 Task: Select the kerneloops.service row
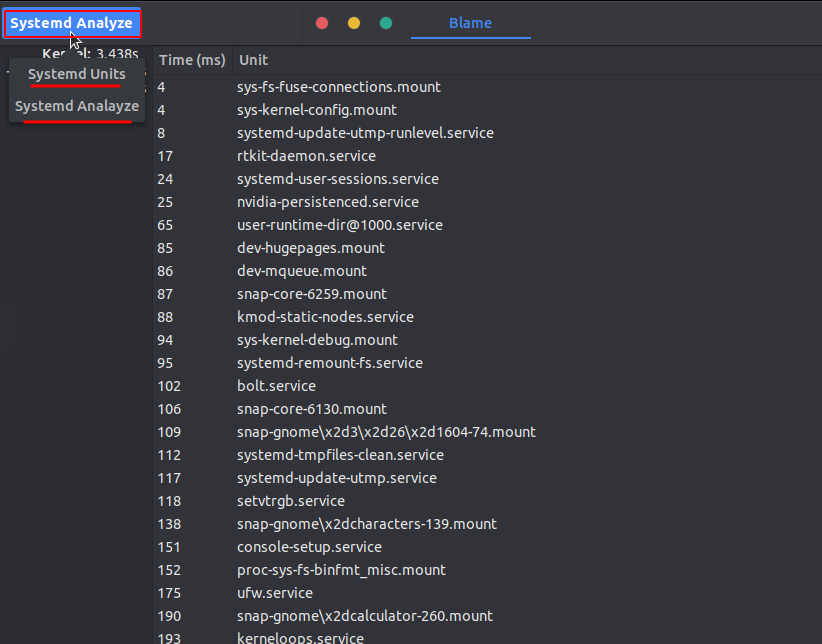coord(488,637)
